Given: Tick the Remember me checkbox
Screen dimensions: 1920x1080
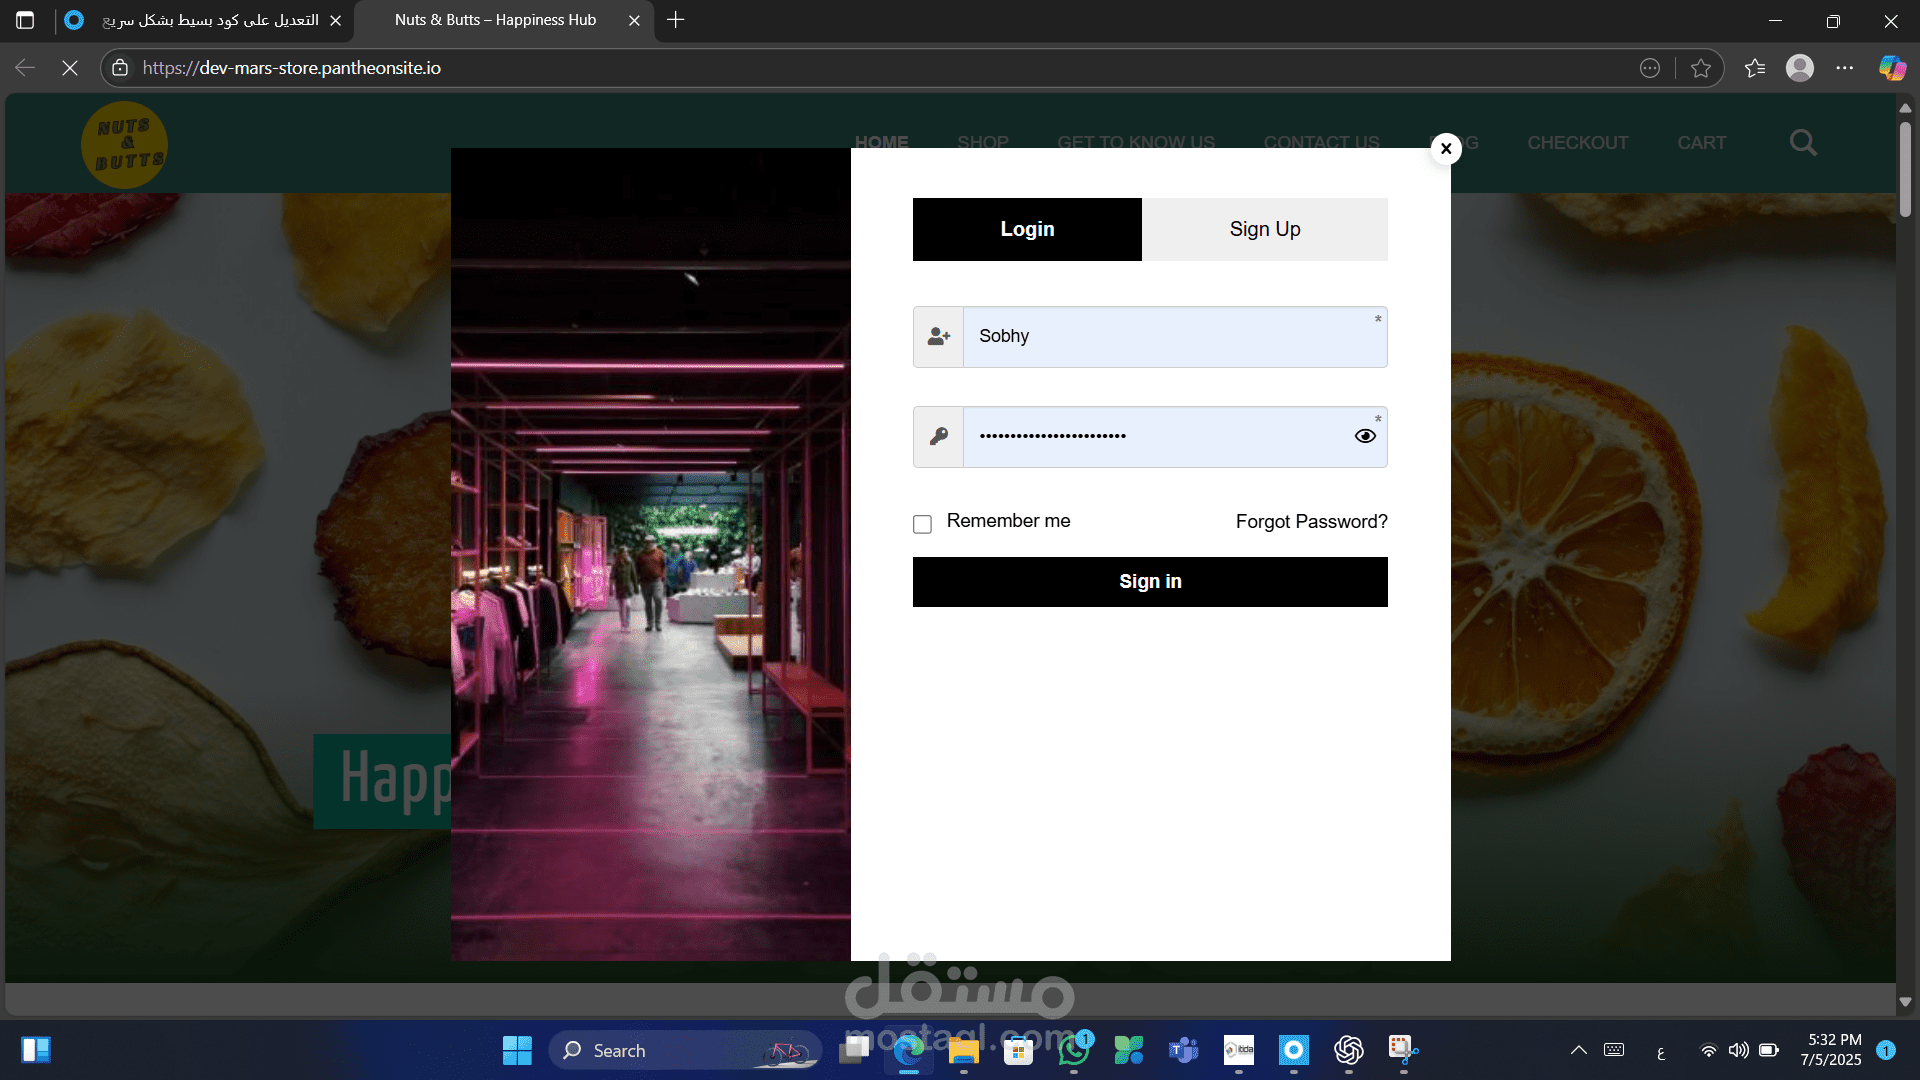Looking at the screenshot, I should (x=922, y=524).
